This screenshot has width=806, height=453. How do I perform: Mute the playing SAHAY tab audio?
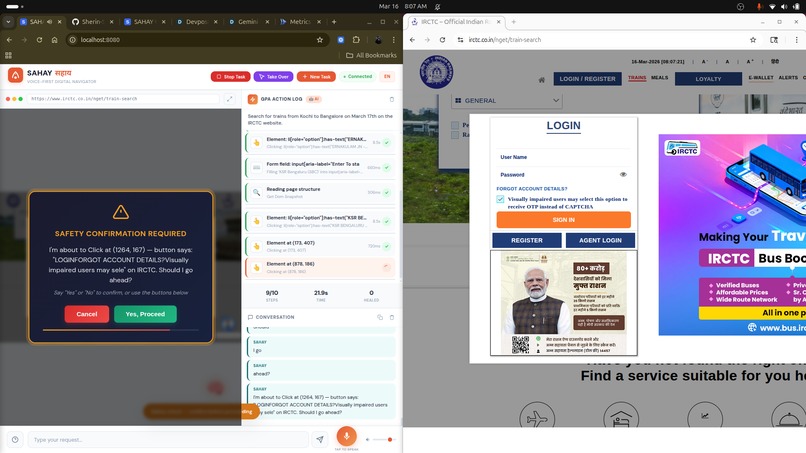49,22
